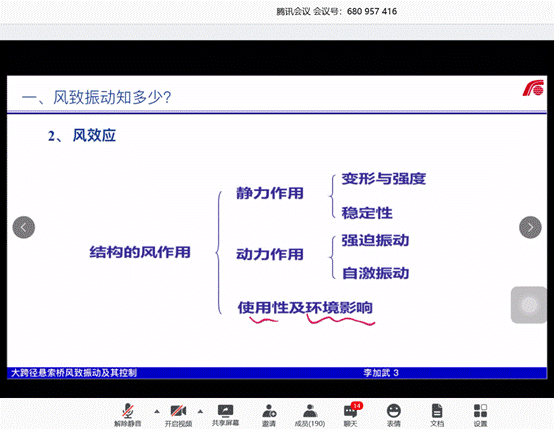This screenshot has height=429, width=554.
Task: Show the 成员(190) participants list
Action: 310,415
